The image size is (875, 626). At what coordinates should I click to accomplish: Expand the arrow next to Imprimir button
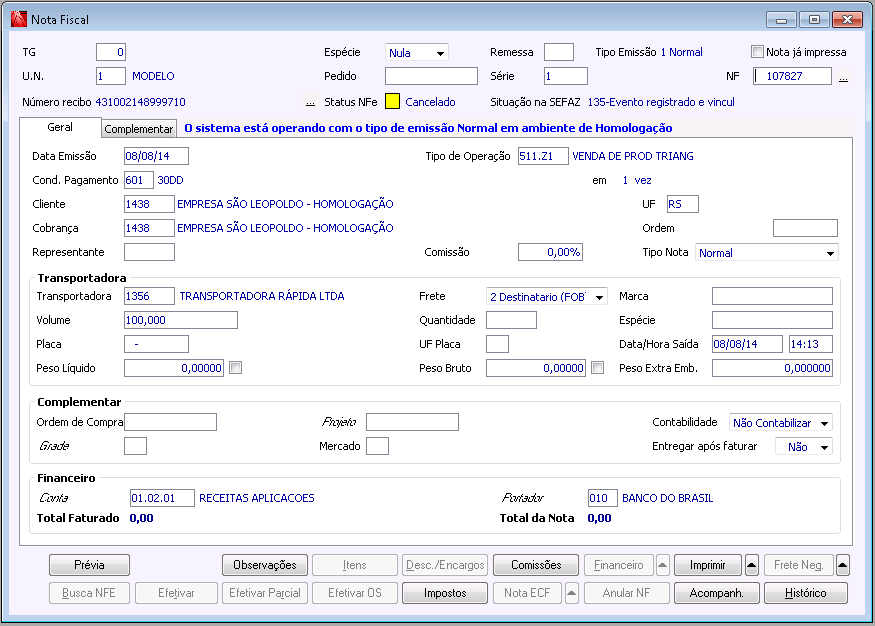(x=752, y=565)
